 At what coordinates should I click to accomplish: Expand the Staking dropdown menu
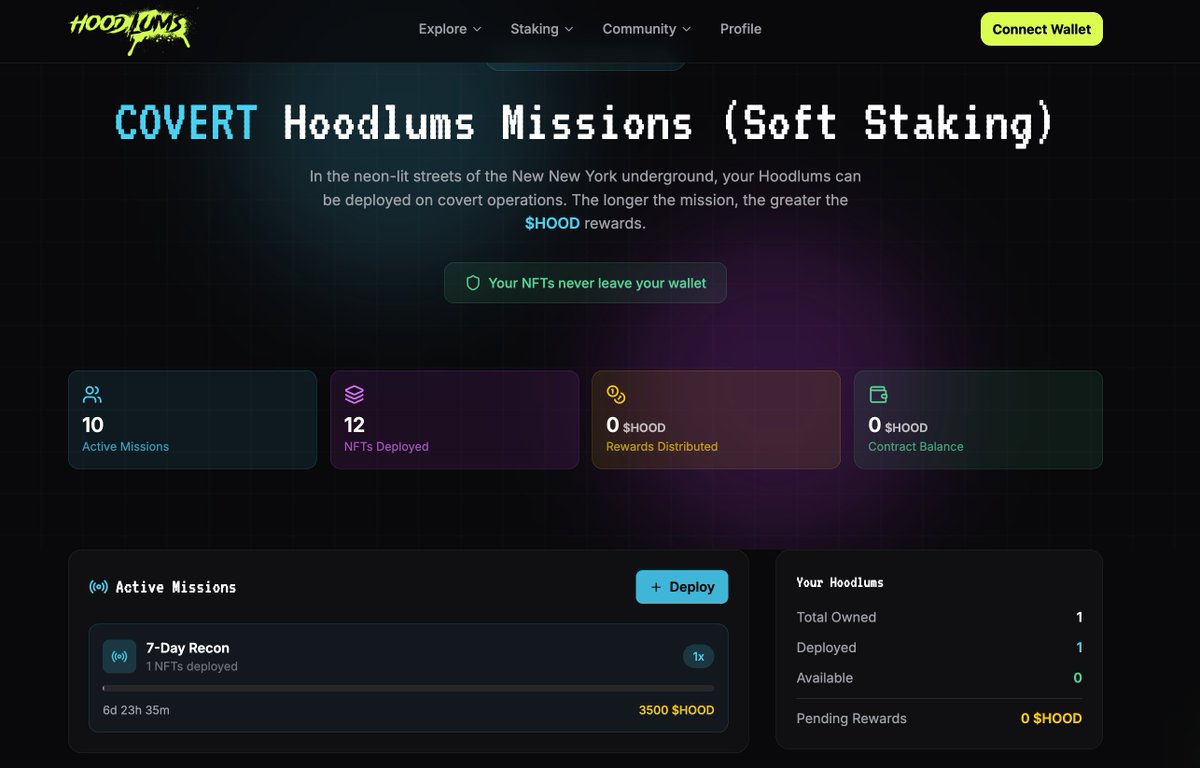542,29
